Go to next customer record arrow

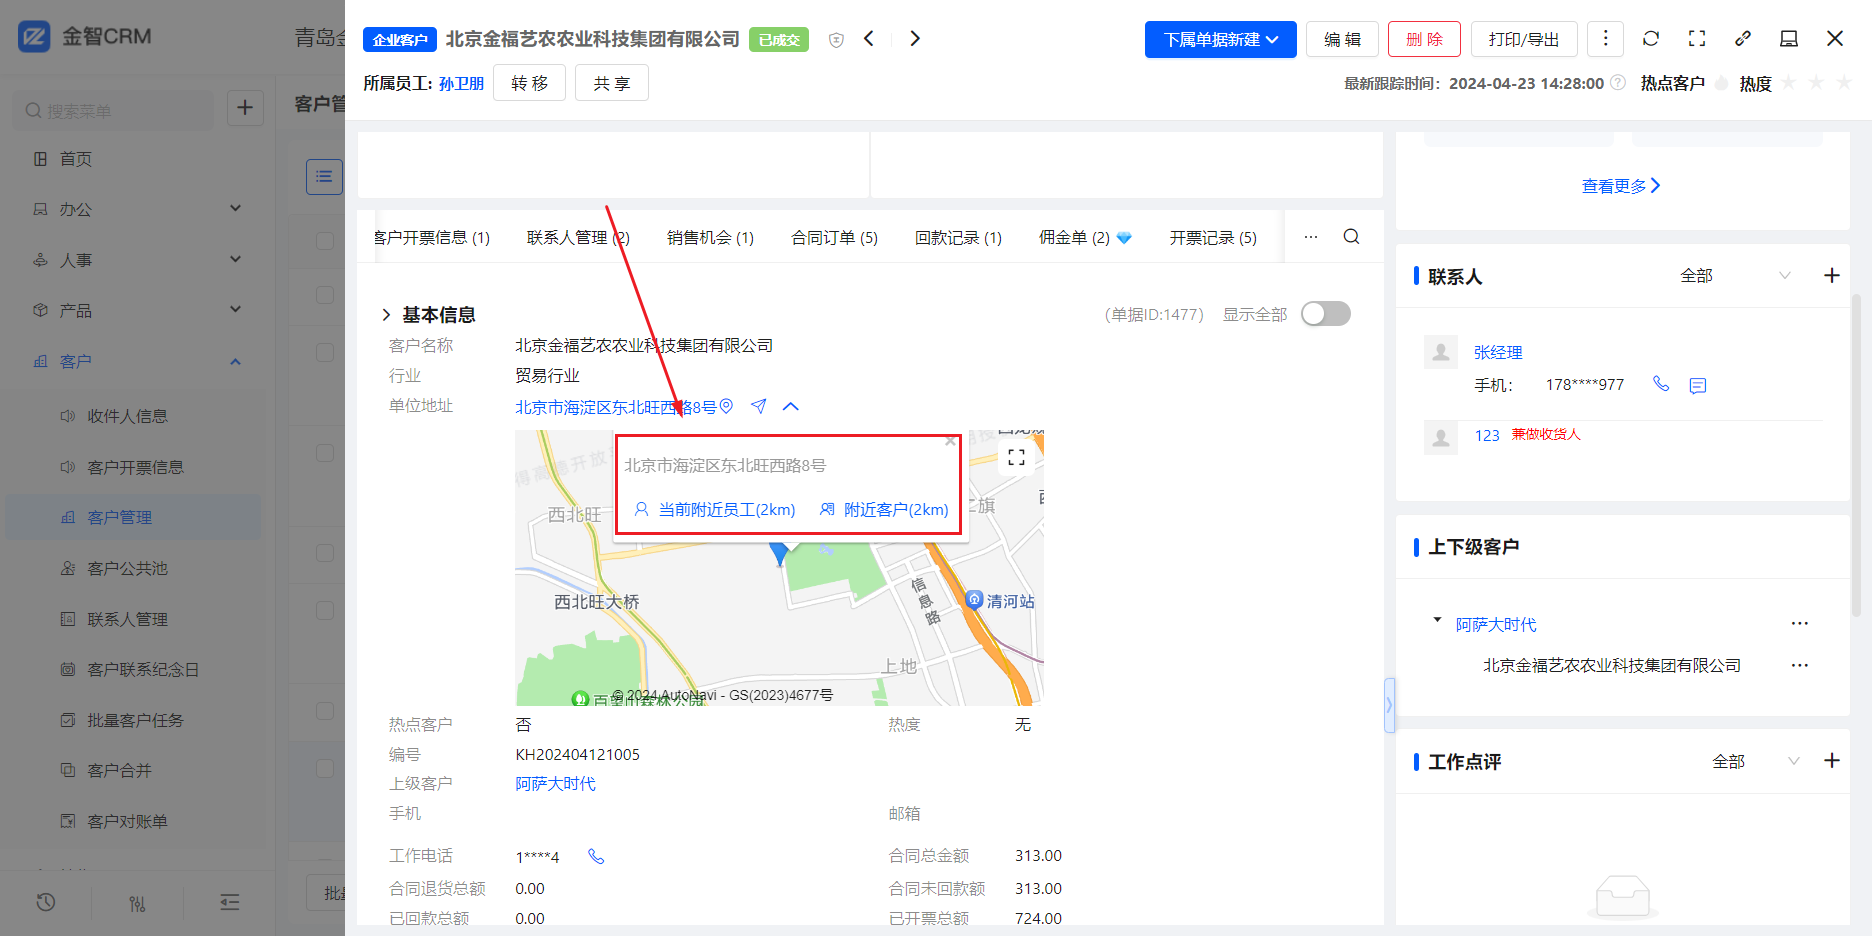pos(915,39)
